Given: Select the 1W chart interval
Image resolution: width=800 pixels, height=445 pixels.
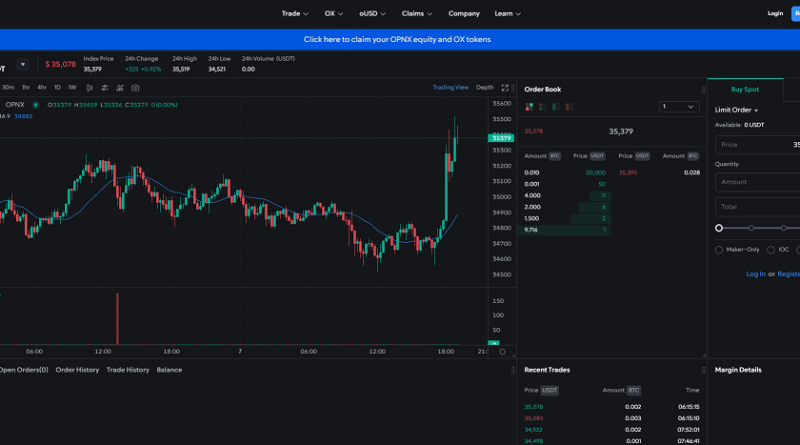Looking at the screenshot, I should click(72, 88).
